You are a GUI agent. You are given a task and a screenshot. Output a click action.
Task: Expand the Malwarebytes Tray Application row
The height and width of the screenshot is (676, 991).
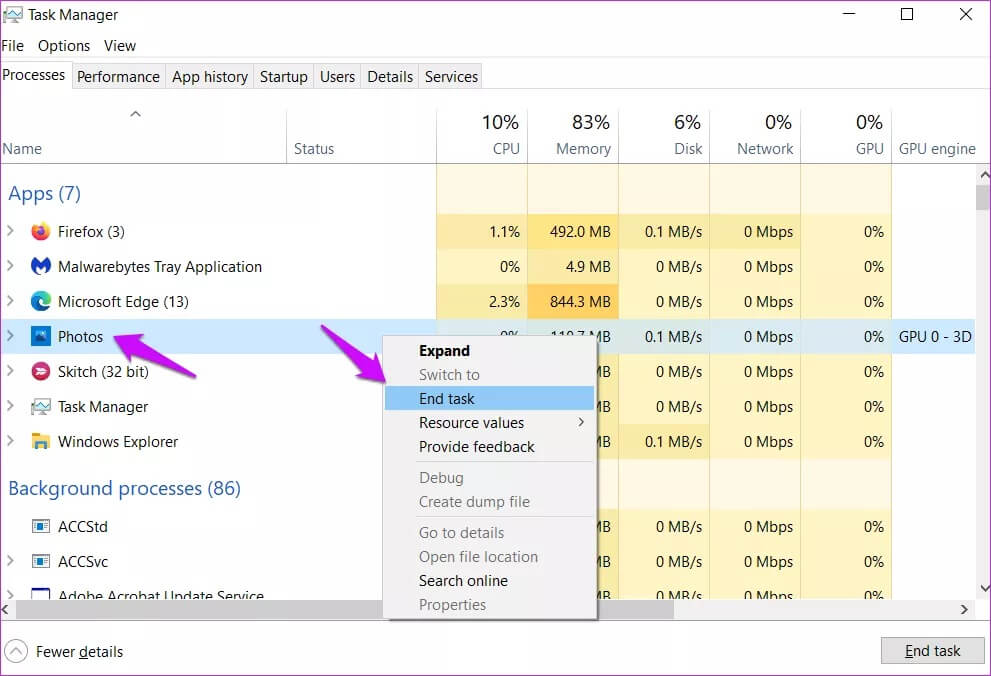click(10, 266)
